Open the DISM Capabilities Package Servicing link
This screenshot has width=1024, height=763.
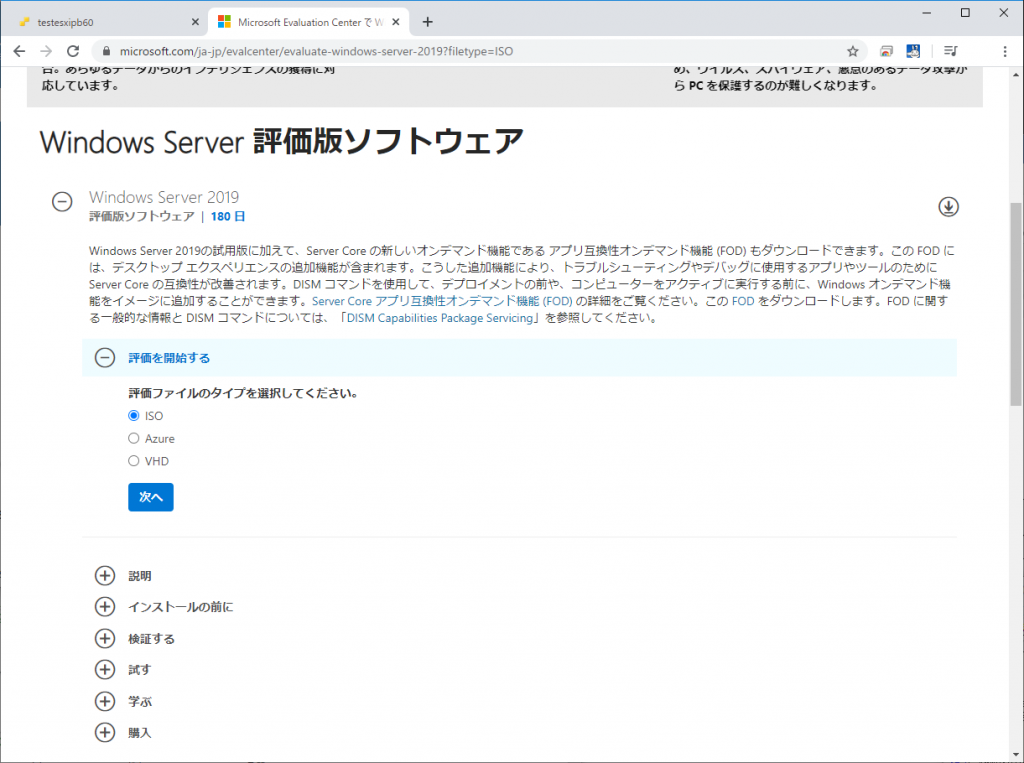coord(440,318)
